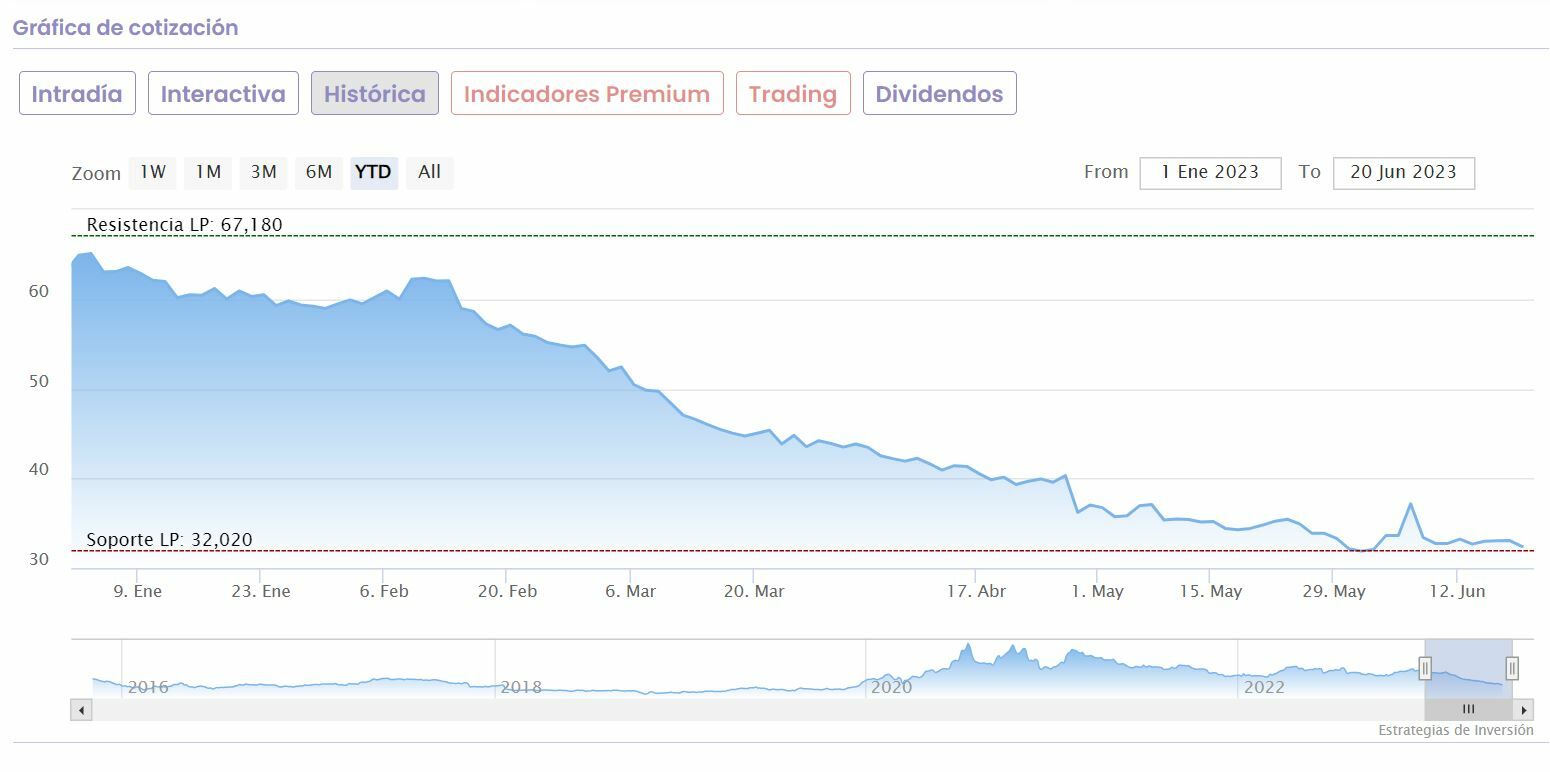Choose the 6M zoom range
1550x772 pixels.
[319, 172]
